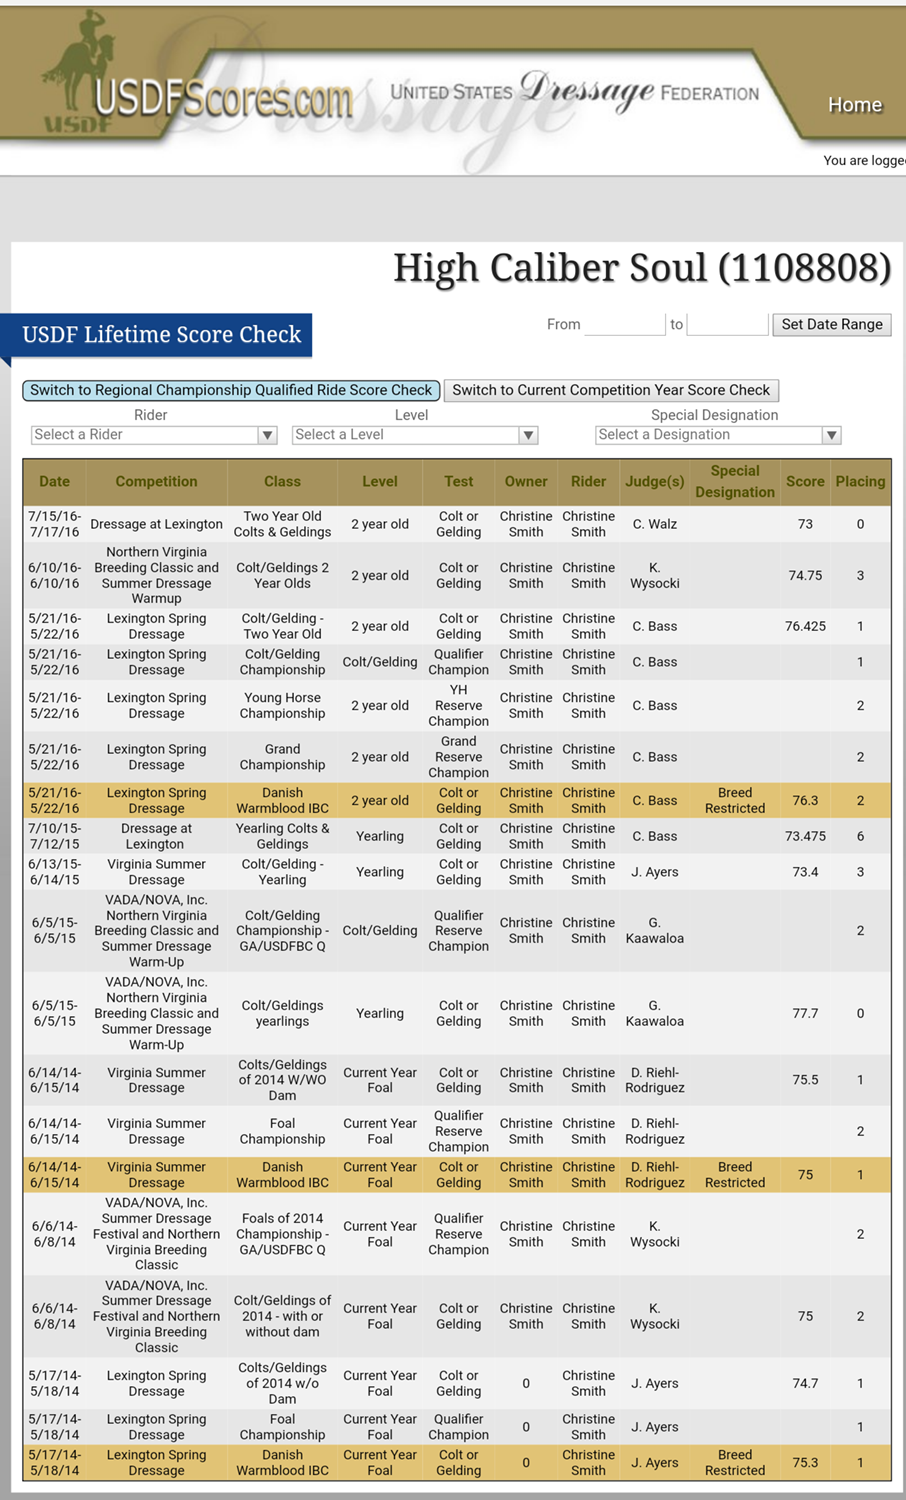The height and width of the screenshot is (1500, 906).
Task: Click the Grand Reserve Champion test cell
Action: (x=459, y=757)
